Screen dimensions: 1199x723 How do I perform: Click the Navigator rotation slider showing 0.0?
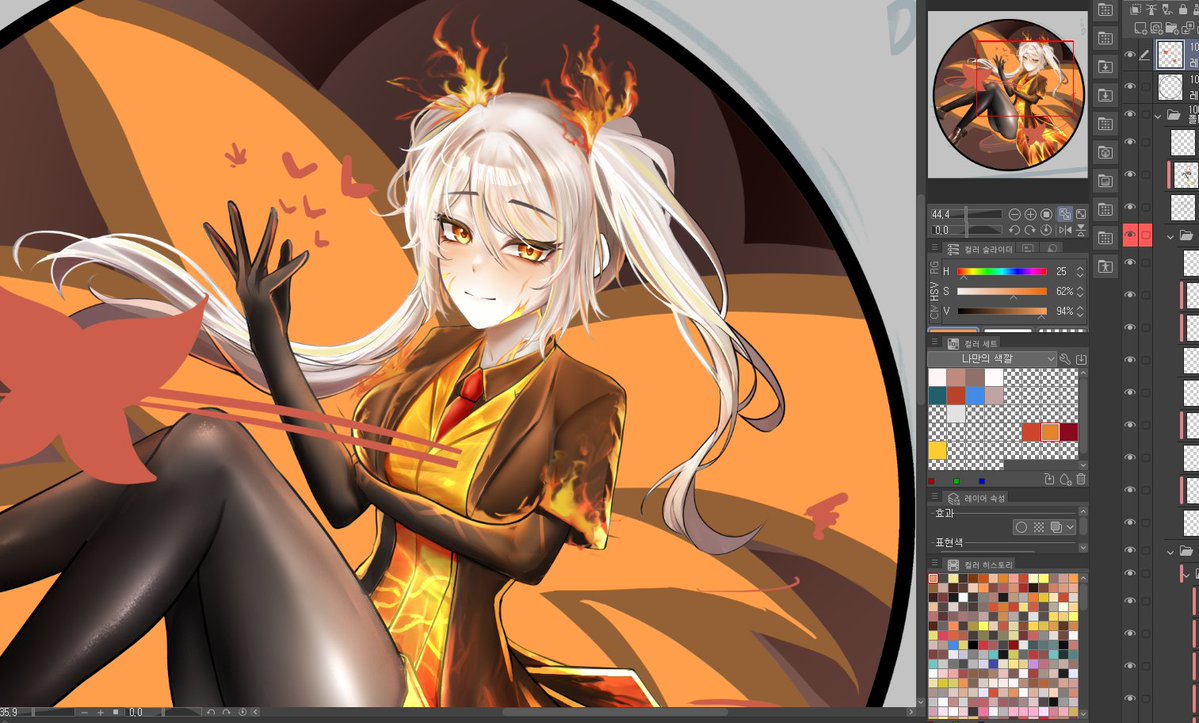pyautogui.click(x=967, y=230)
